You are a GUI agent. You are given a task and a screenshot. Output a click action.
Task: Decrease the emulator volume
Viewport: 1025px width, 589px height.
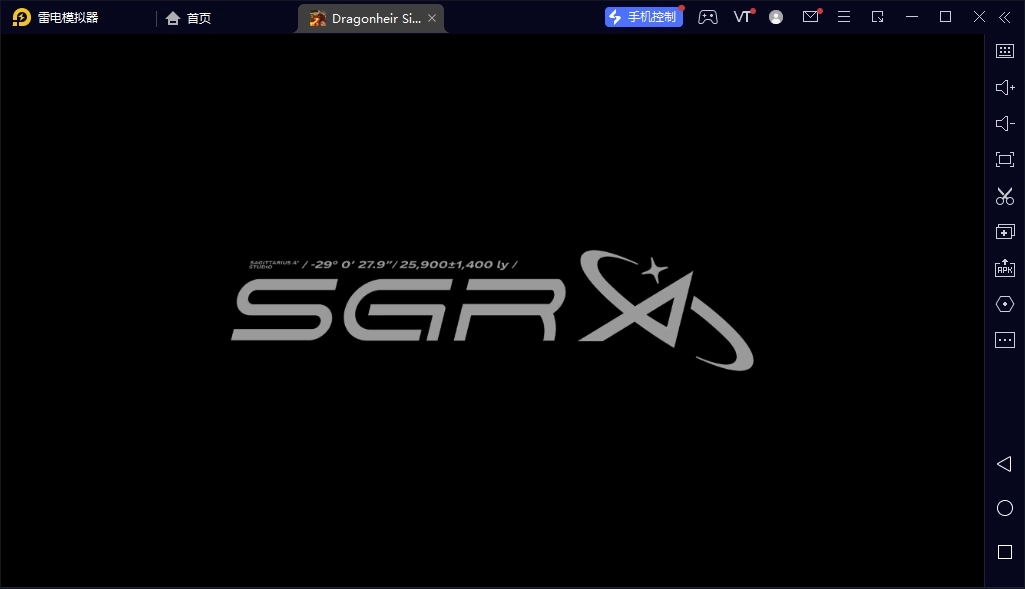click(1005, 124)
